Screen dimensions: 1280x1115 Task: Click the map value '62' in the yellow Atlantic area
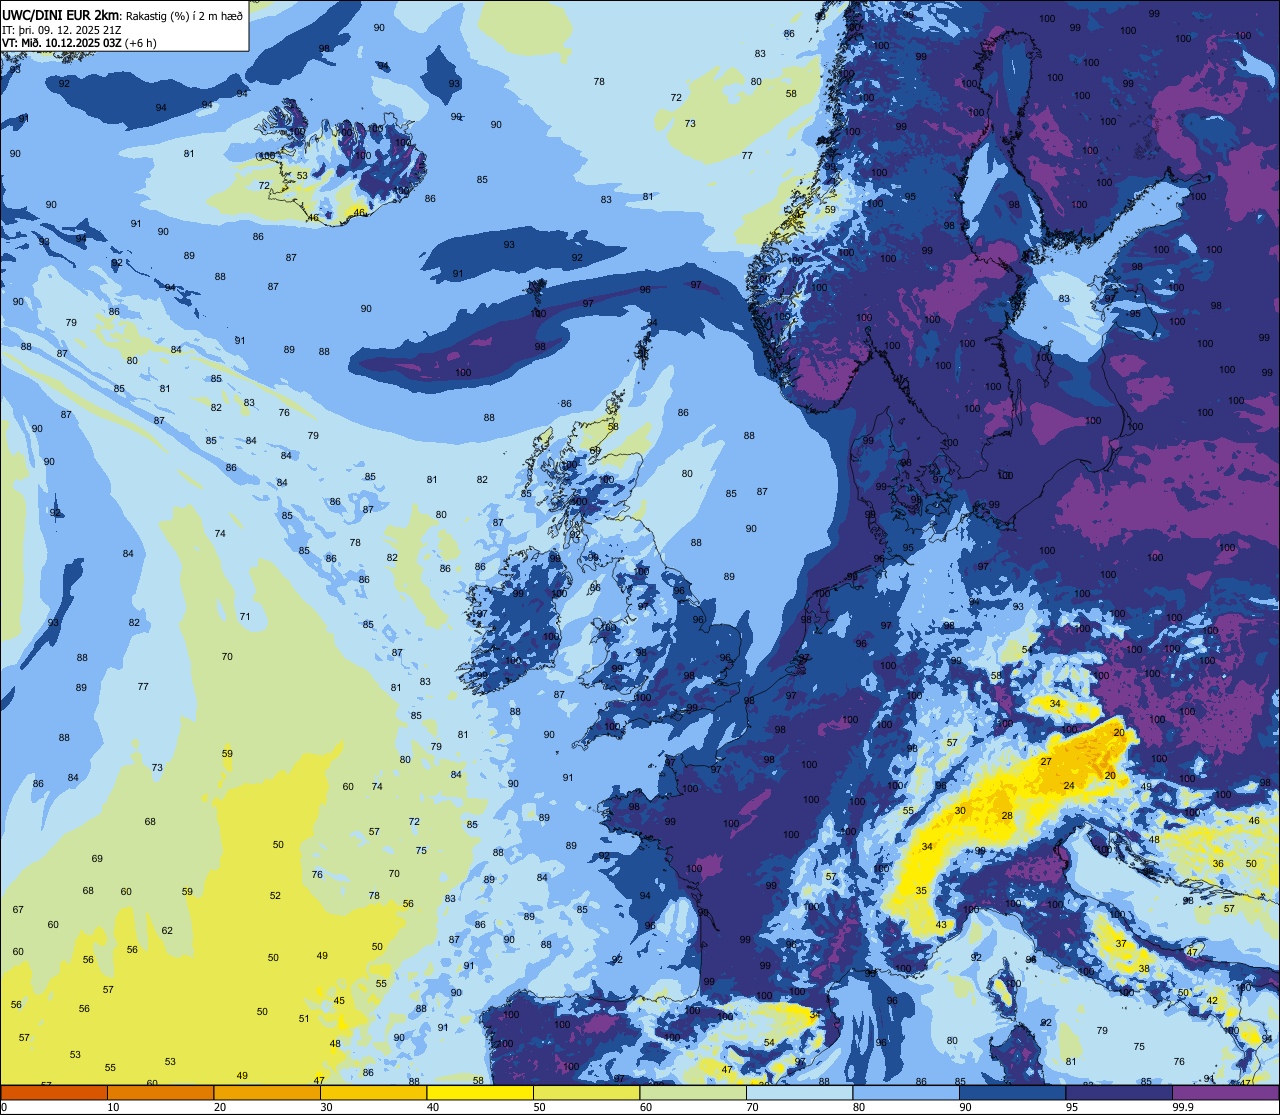point(167,931)
